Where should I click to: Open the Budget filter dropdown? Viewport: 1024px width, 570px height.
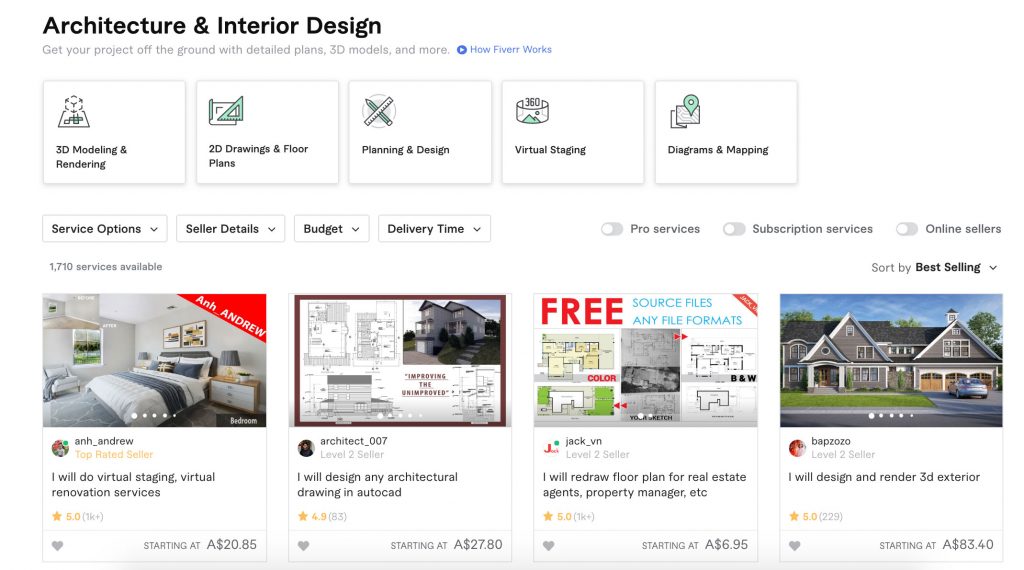pyautogui.click(x=331, y=229)
